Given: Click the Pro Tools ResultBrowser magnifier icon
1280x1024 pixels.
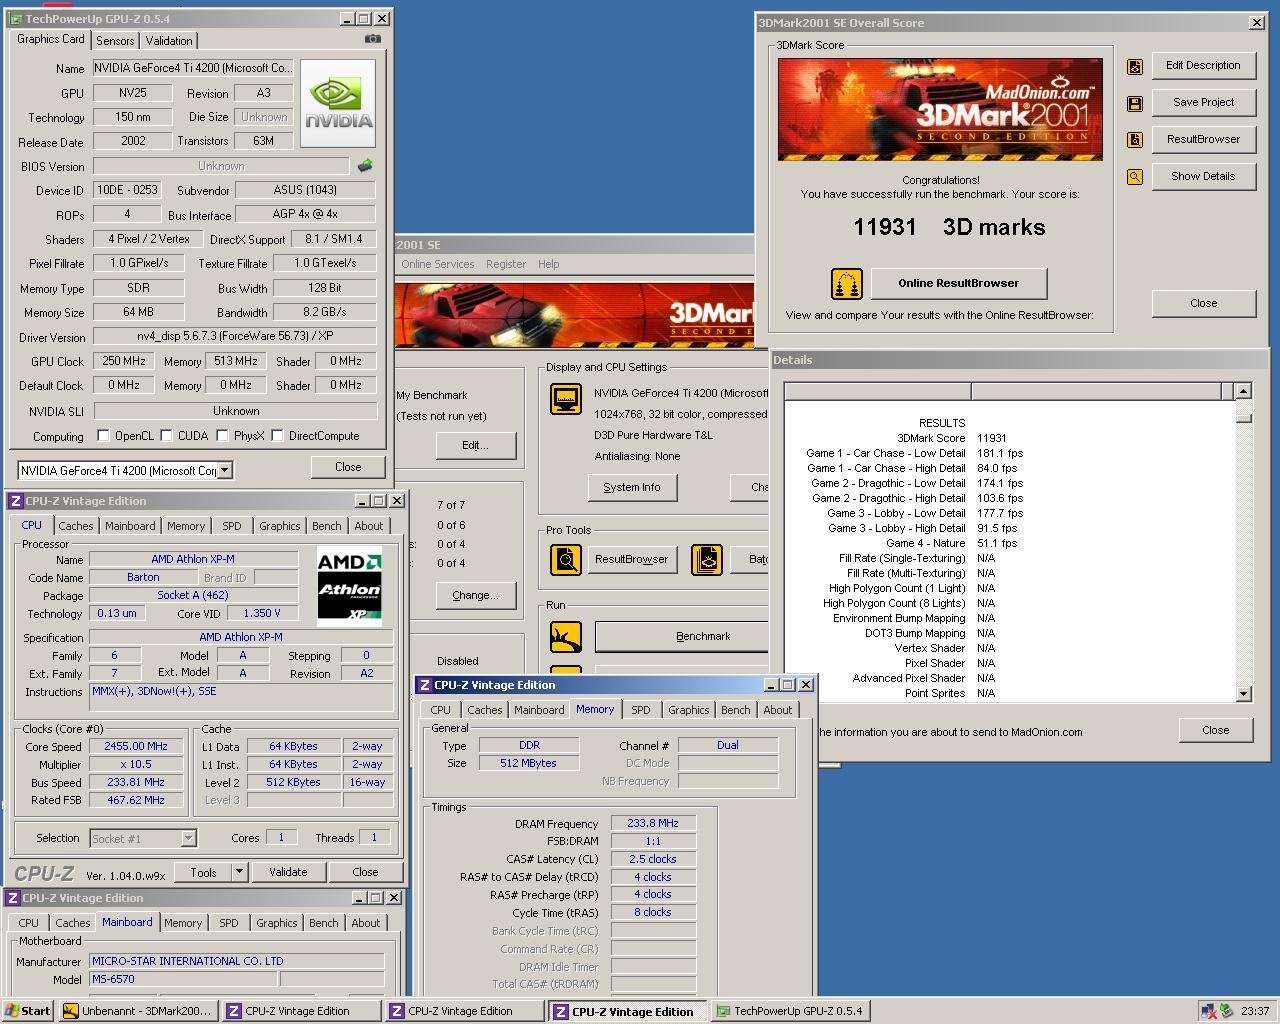Looking at the screenshot, I should coord(566,559).
